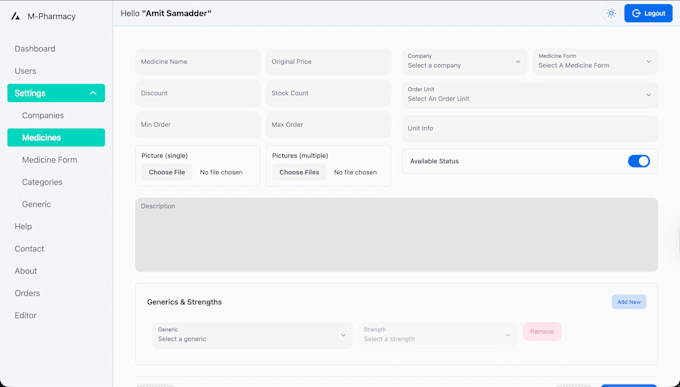Go to the Users page
Viewport: 680px width, 387px height.
(25, 71)
